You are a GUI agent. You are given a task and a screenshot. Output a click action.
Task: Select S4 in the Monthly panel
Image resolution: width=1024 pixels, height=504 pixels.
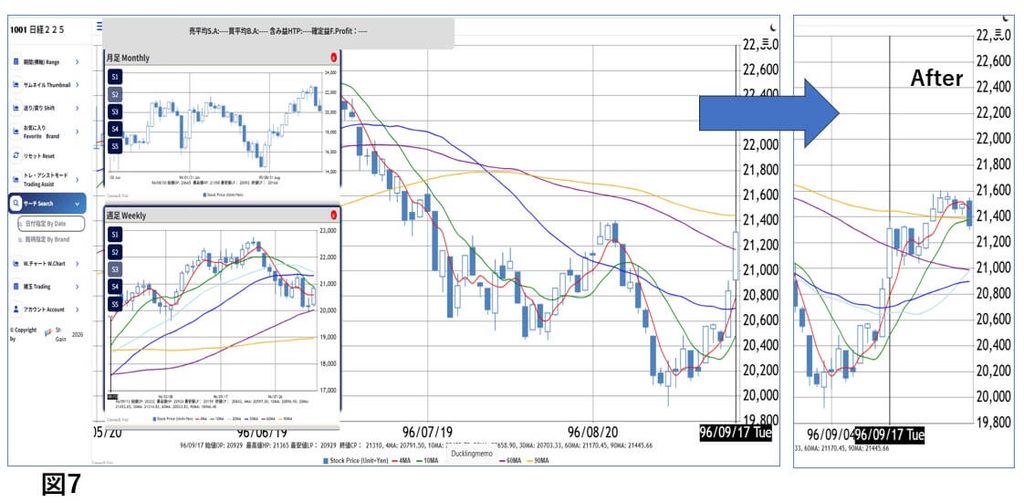pos(115,129)
